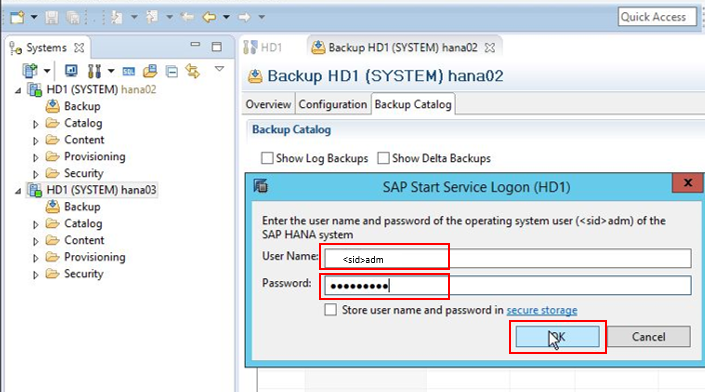
Task: Click the User Name input field
Action: 508,258
